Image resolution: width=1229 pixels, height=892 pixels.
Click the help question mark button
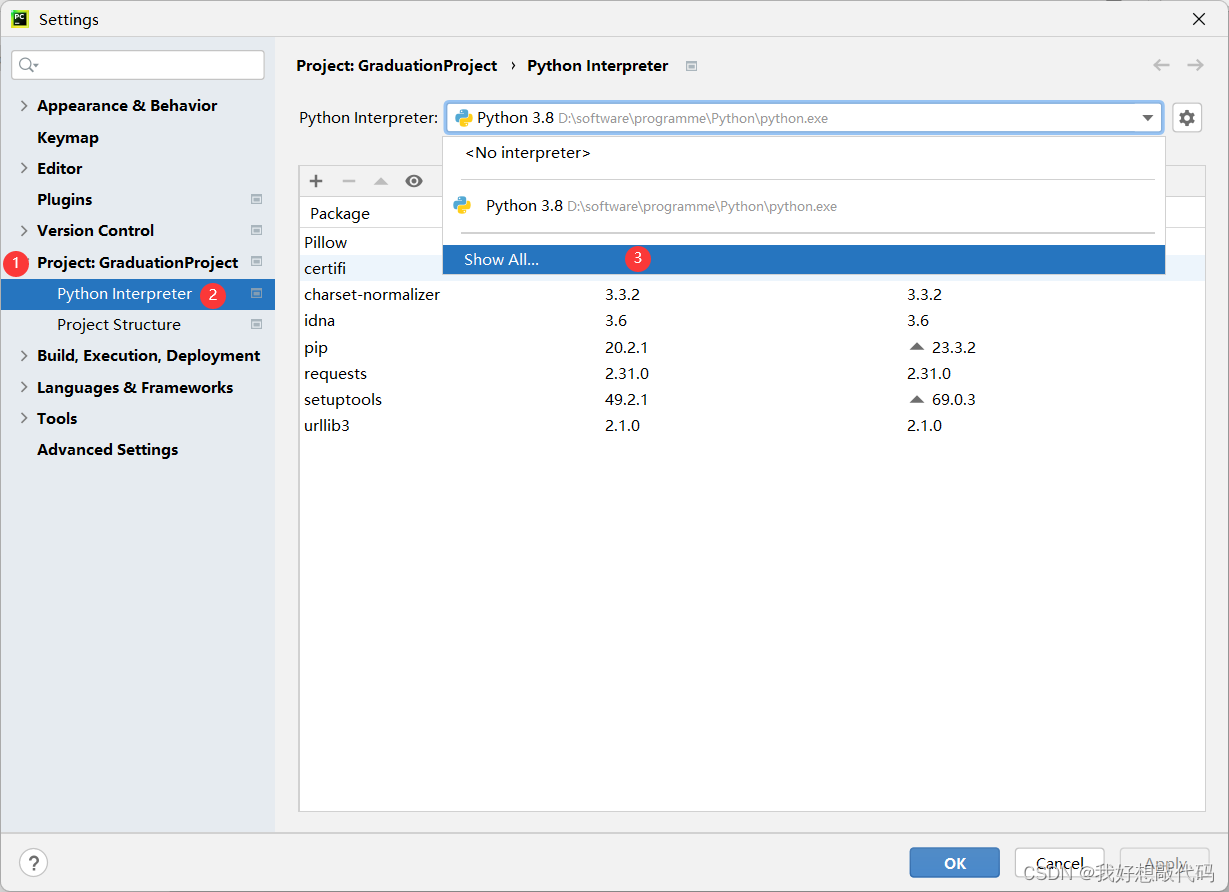[x=33, y=863]
